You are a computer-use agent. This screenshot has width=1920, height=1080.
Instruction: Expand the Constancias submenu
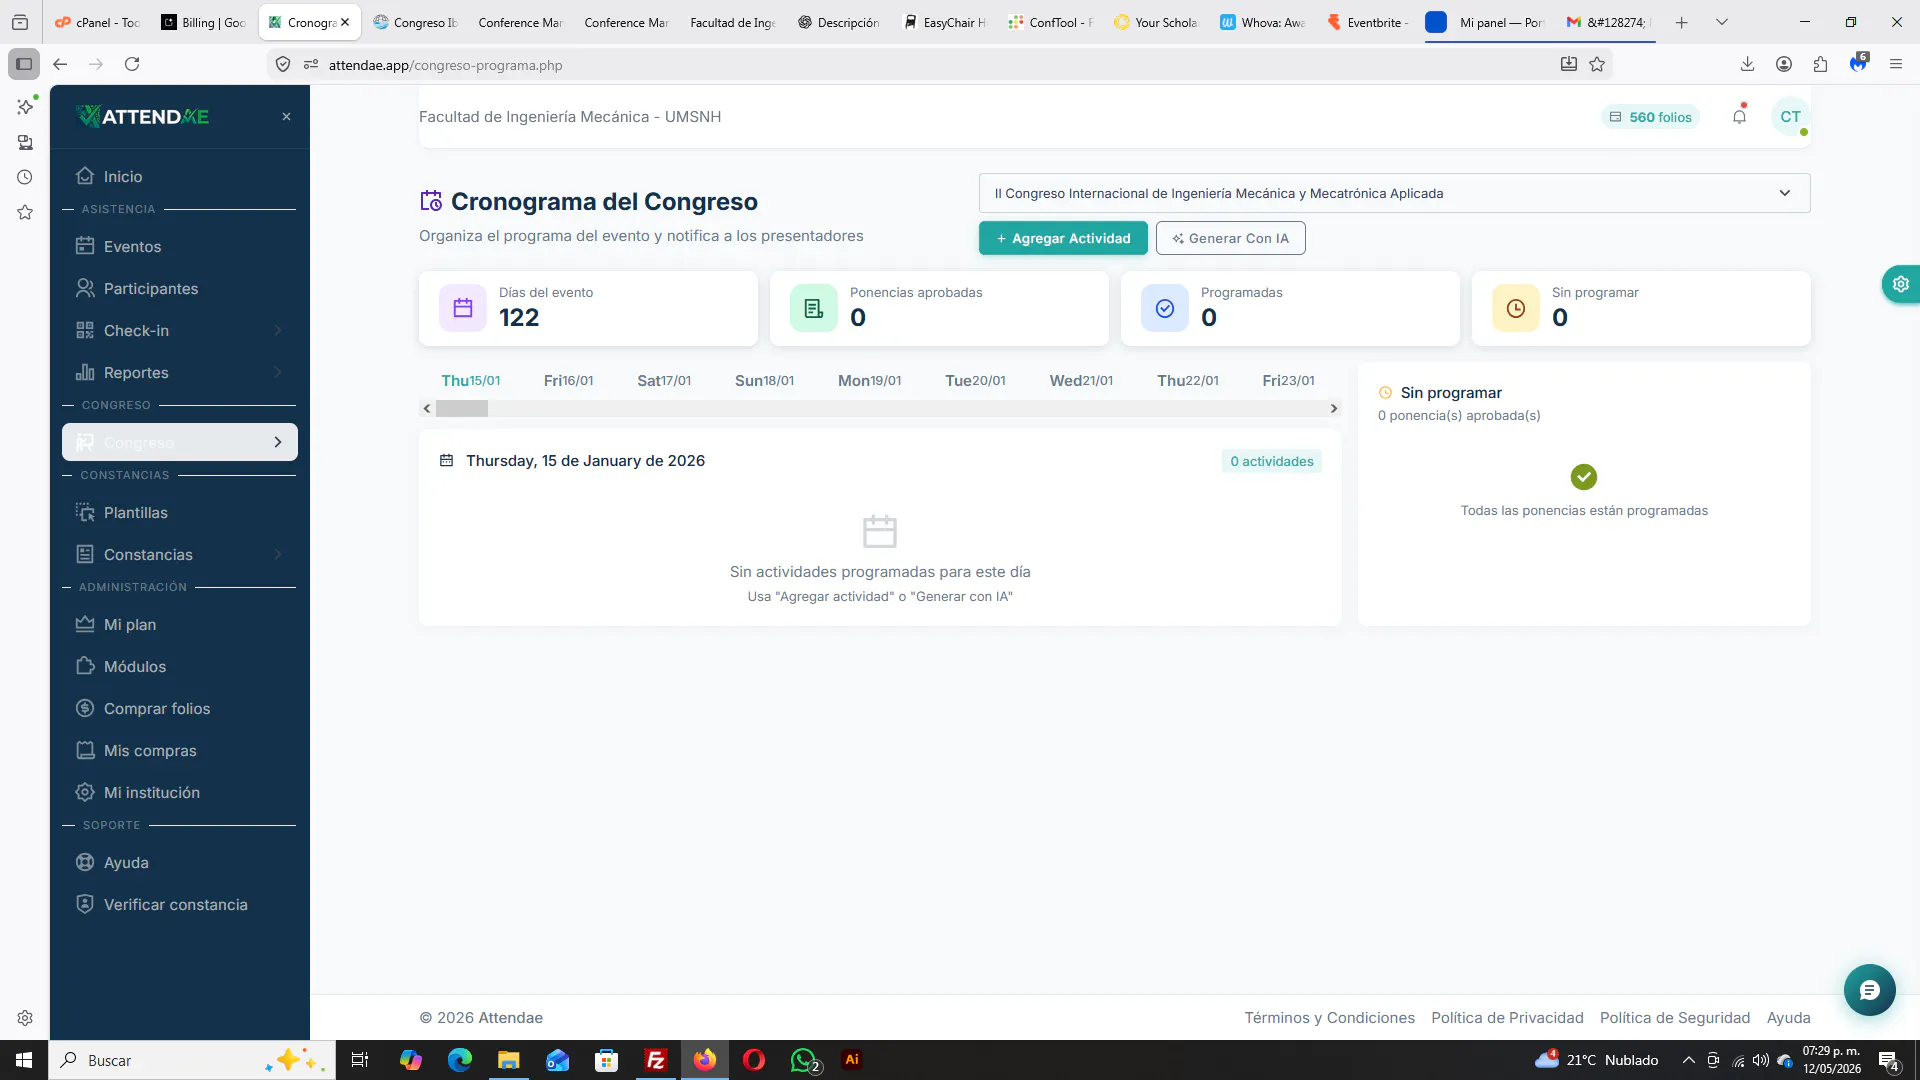pos(180,554)
